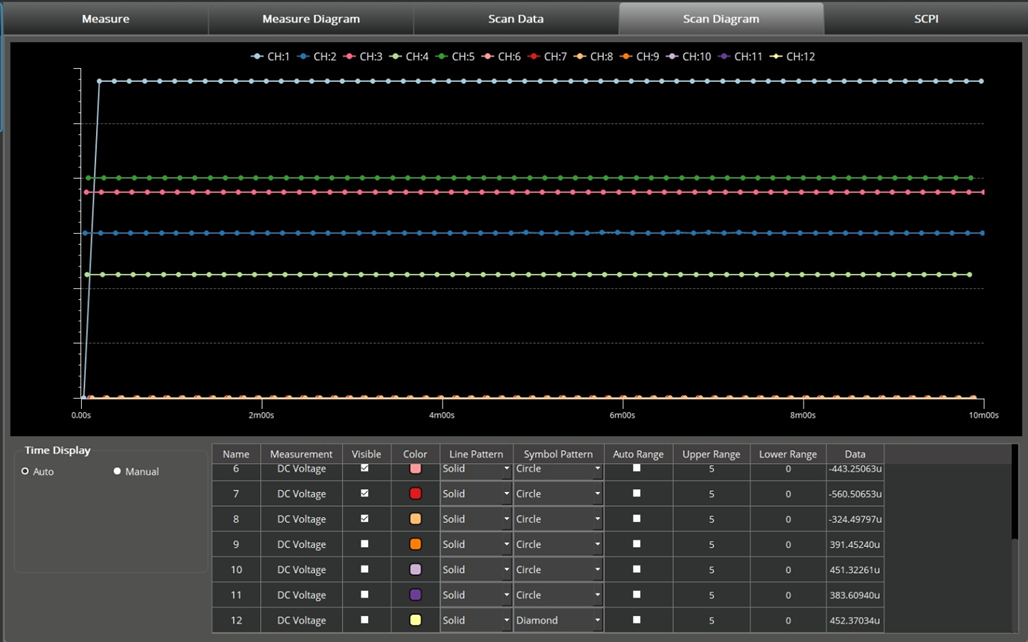This screenshot has width=1028, height=642.
Task: Enable Visible checkbox for channel 12
Action: click(x=365, y=620)
